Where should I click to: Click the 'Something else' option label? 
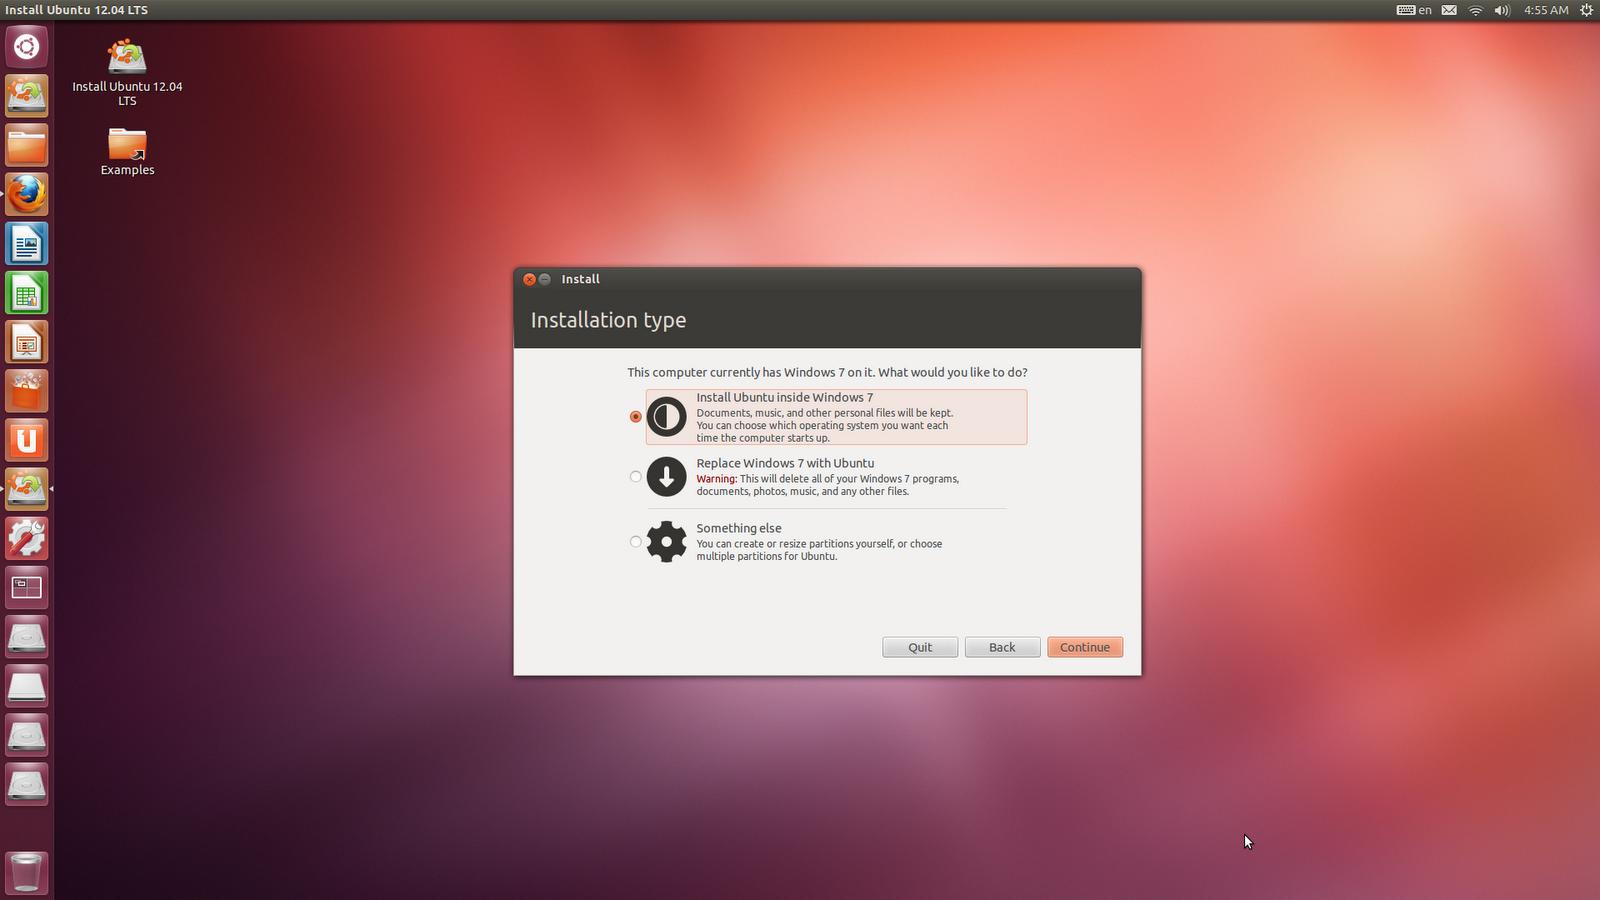click(x=739, y=528)
